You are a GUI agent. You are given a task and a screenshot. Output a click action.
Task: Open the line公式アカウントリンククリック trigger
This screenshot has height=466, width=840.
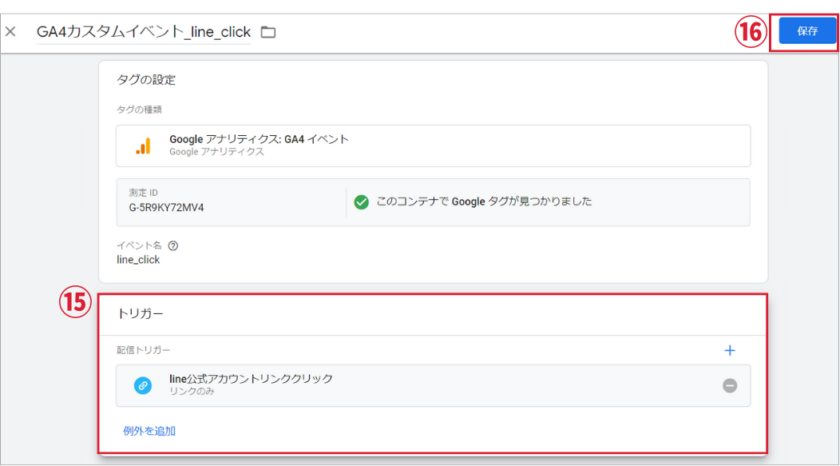click(x=251, y=379)
